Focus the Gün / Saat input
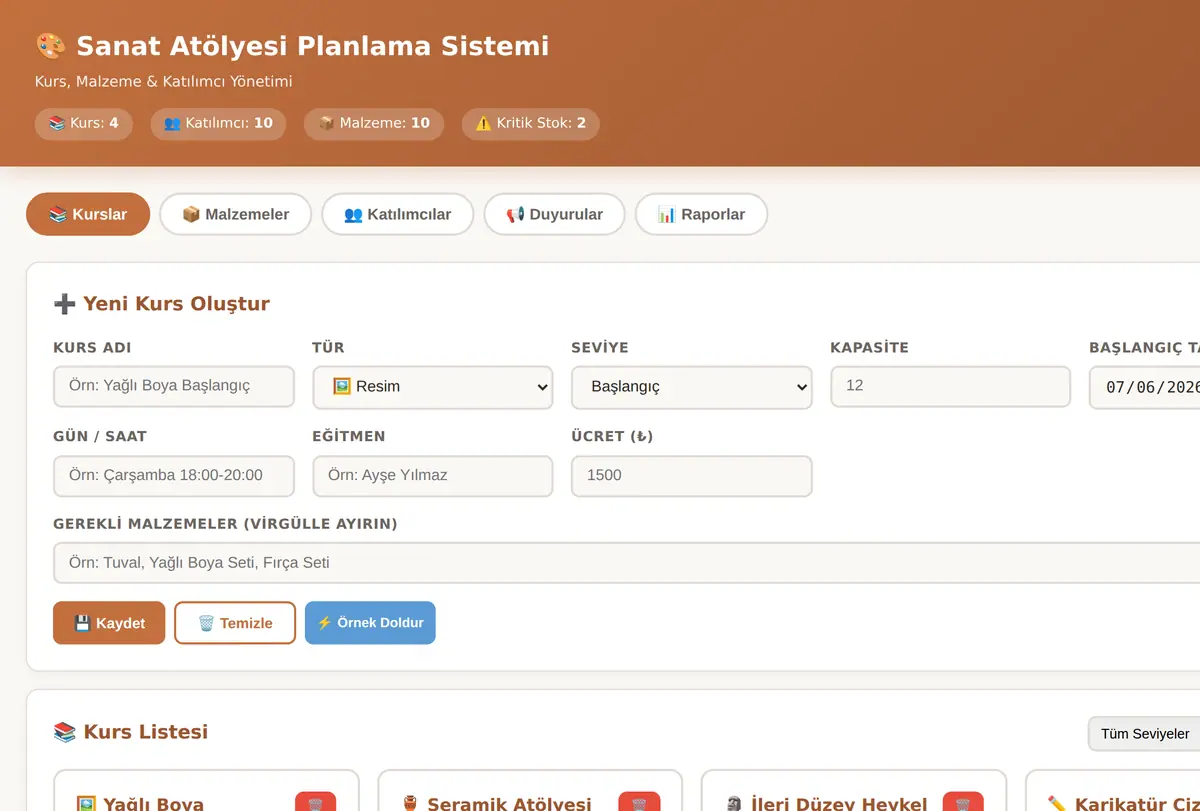Viewport: 1200px width, 811px height. (x=174, y=476)
